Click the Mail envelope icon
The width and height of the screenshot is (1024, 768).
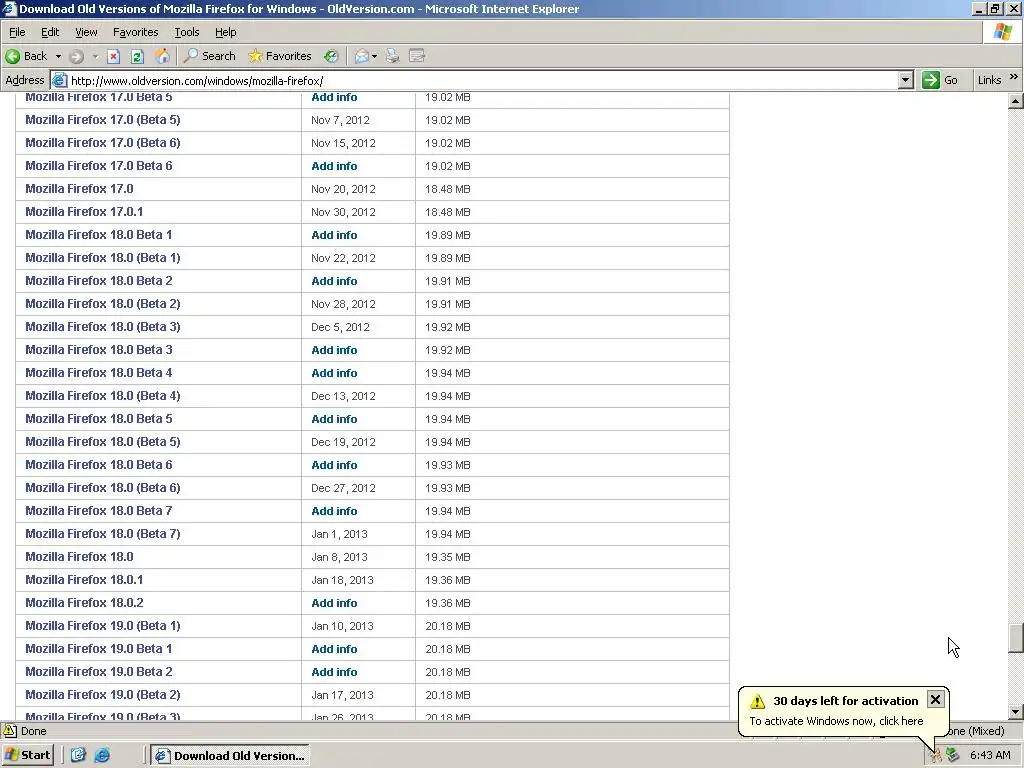click(362, 56)
